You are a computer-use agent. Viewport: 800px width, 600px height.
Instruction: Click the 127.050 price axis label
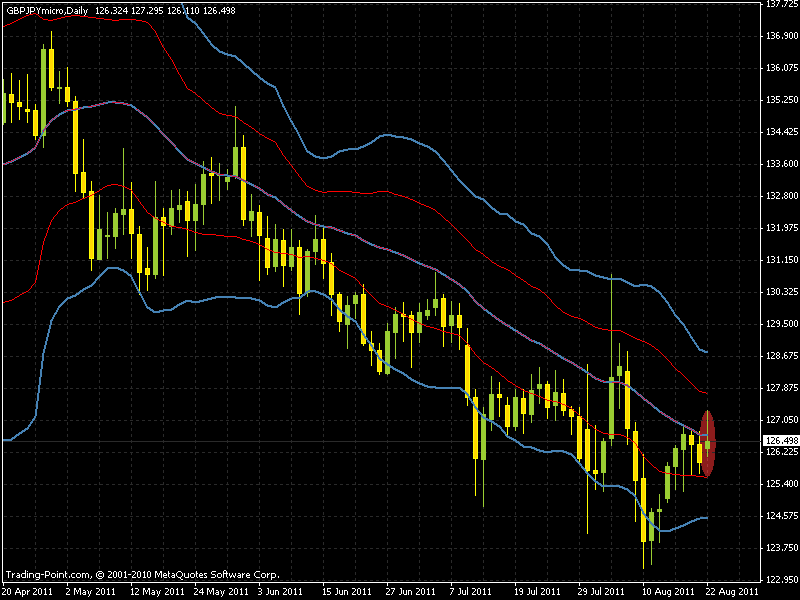[x=782, y=420]
